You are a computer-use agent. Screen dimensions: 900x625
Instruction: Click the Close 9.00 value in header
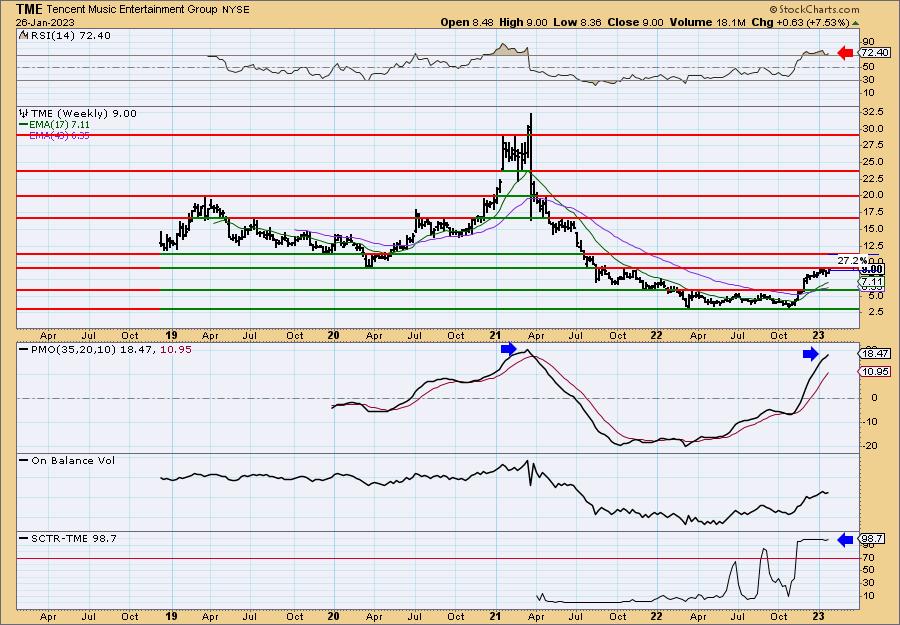pos(637,22)
